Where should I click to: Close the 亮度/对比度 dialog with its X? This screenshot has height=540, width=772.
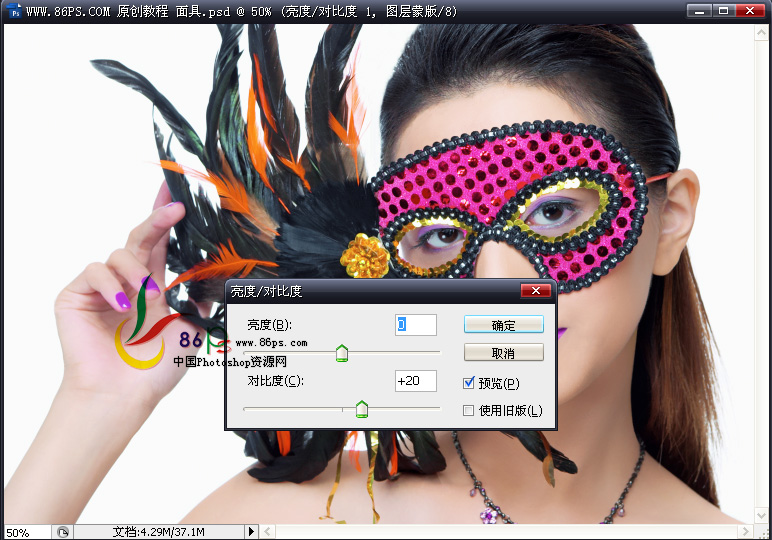pos(536,291)
